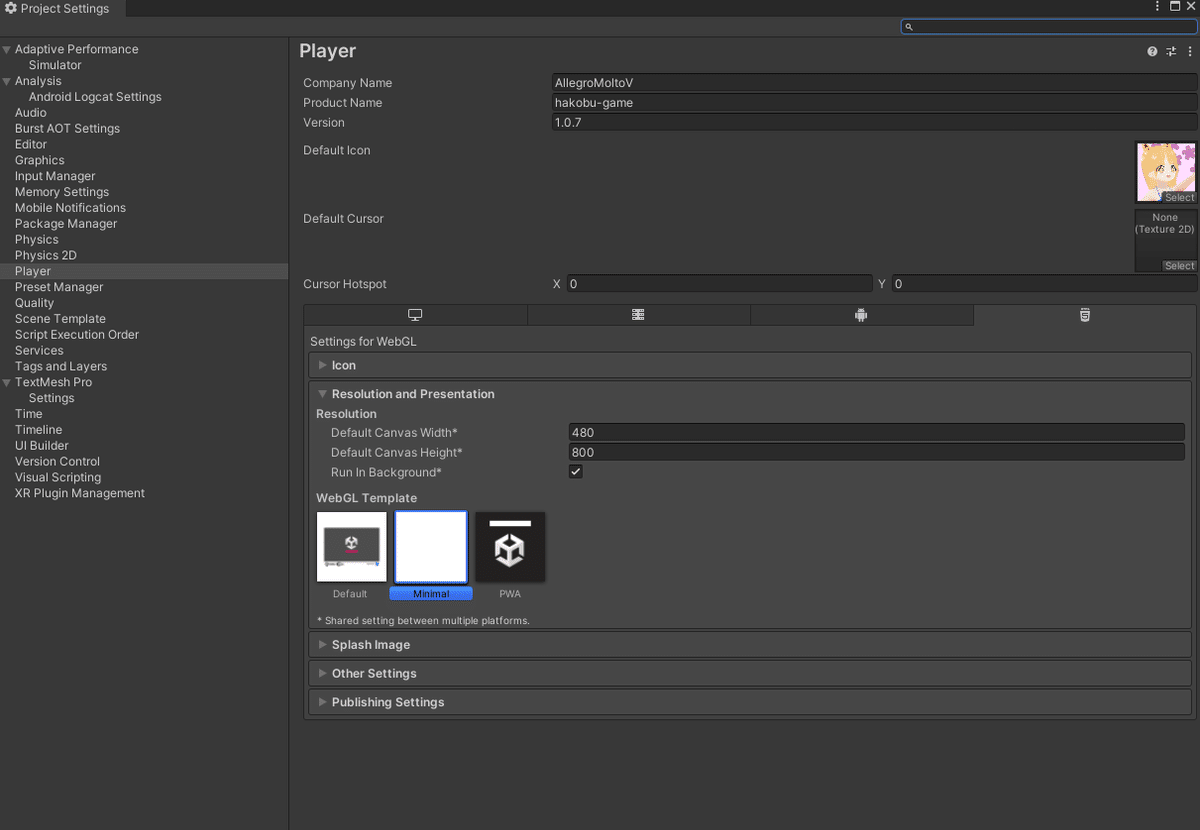Viewport: 1200px width, 830px height.
Task: Click the Player preset sliders icon
Action: coord(1171,51)
